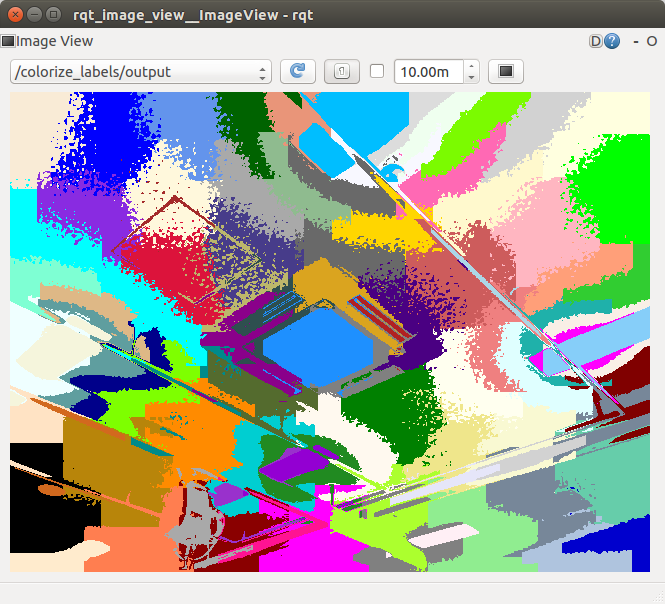Viewport: 665px width, 604px height.
Task: Open the plugin help question-mark icon
Action: (612, 41)
